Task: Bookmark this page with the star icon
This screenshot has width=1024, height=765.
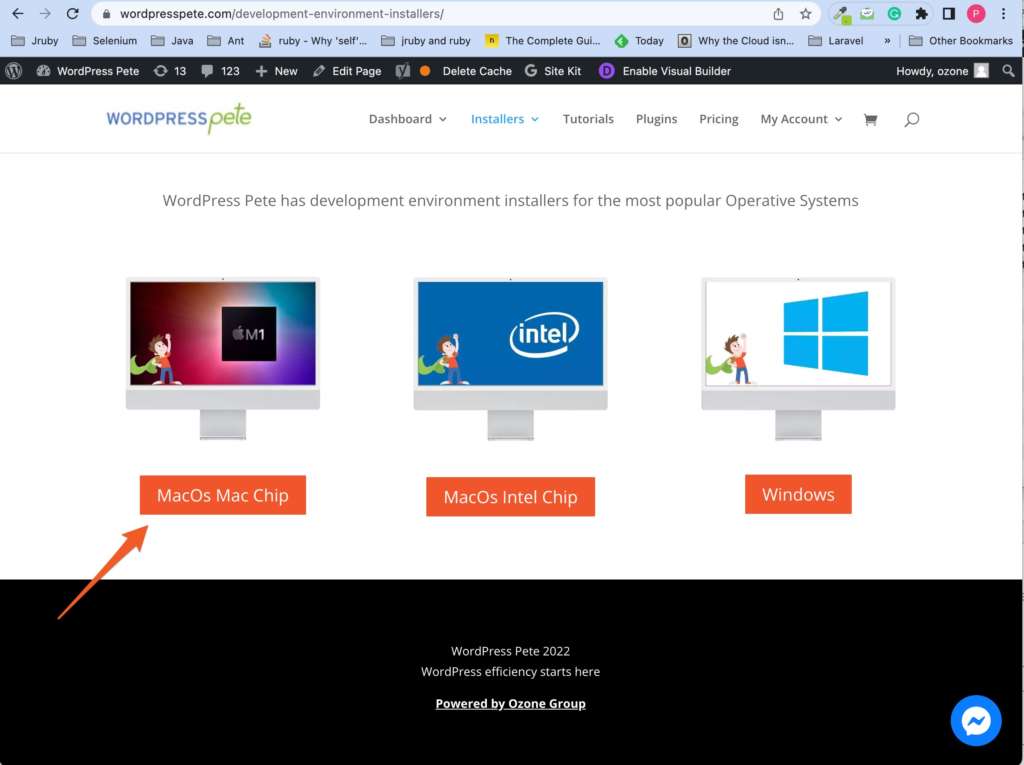Action: point(806,14)
